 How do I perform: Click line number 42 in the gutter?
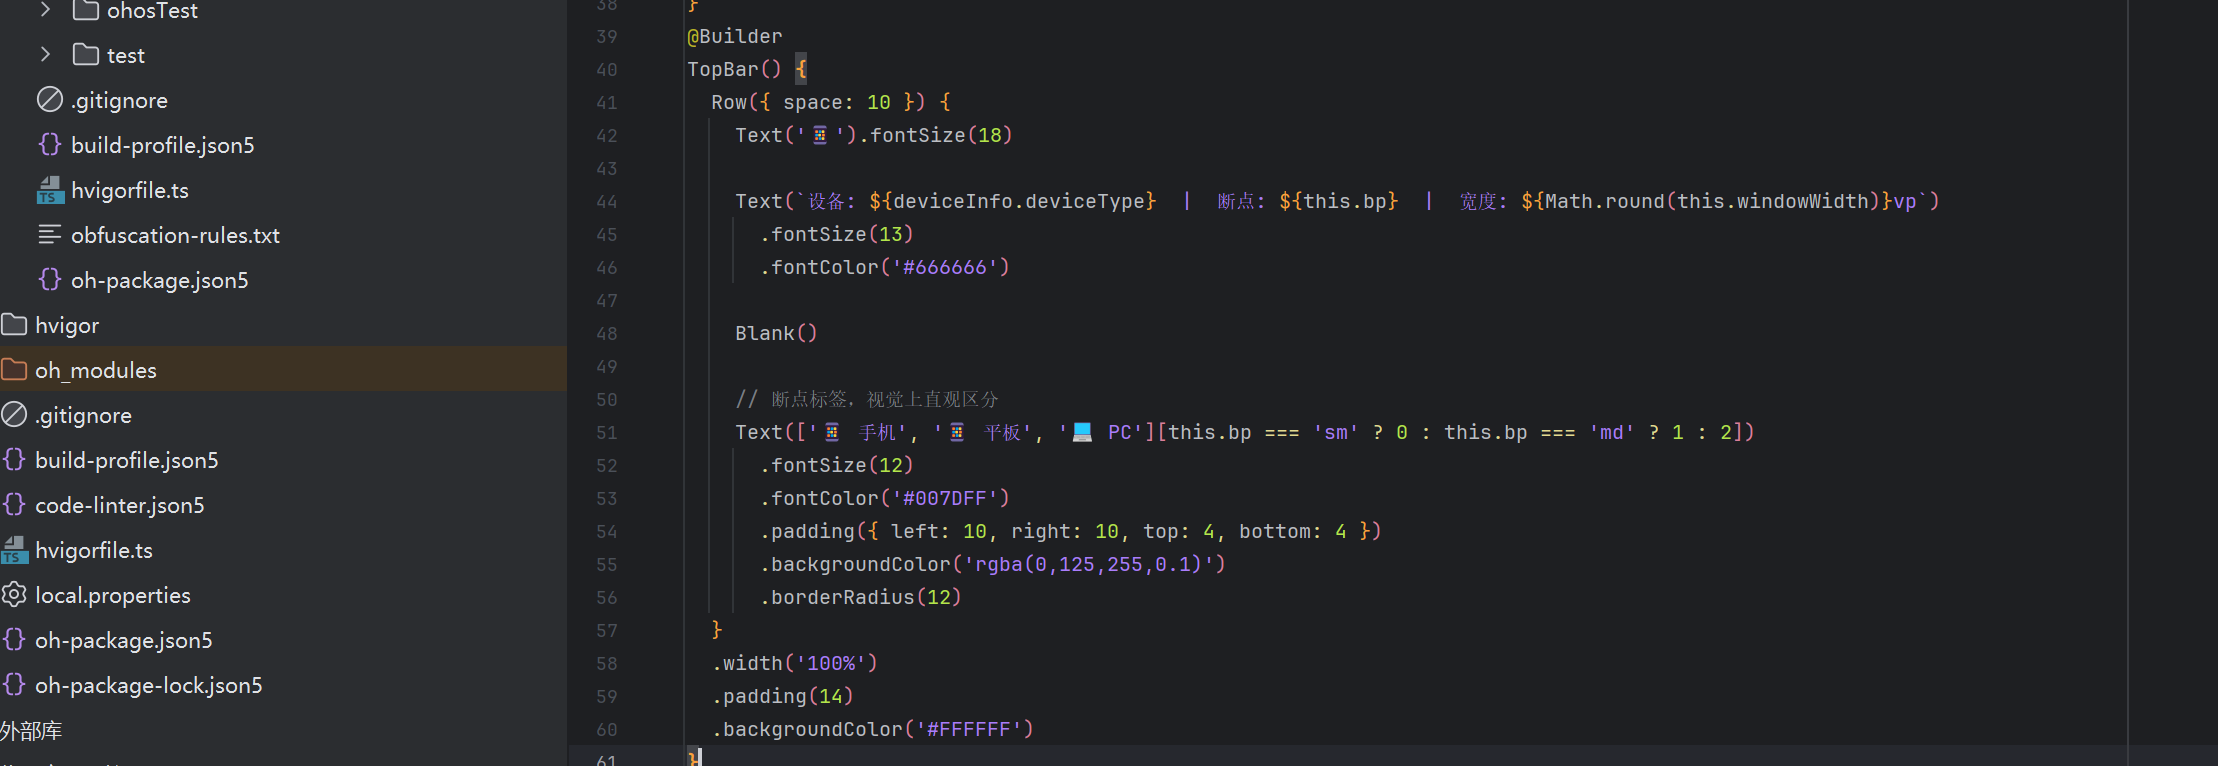[x=607, y=136]
